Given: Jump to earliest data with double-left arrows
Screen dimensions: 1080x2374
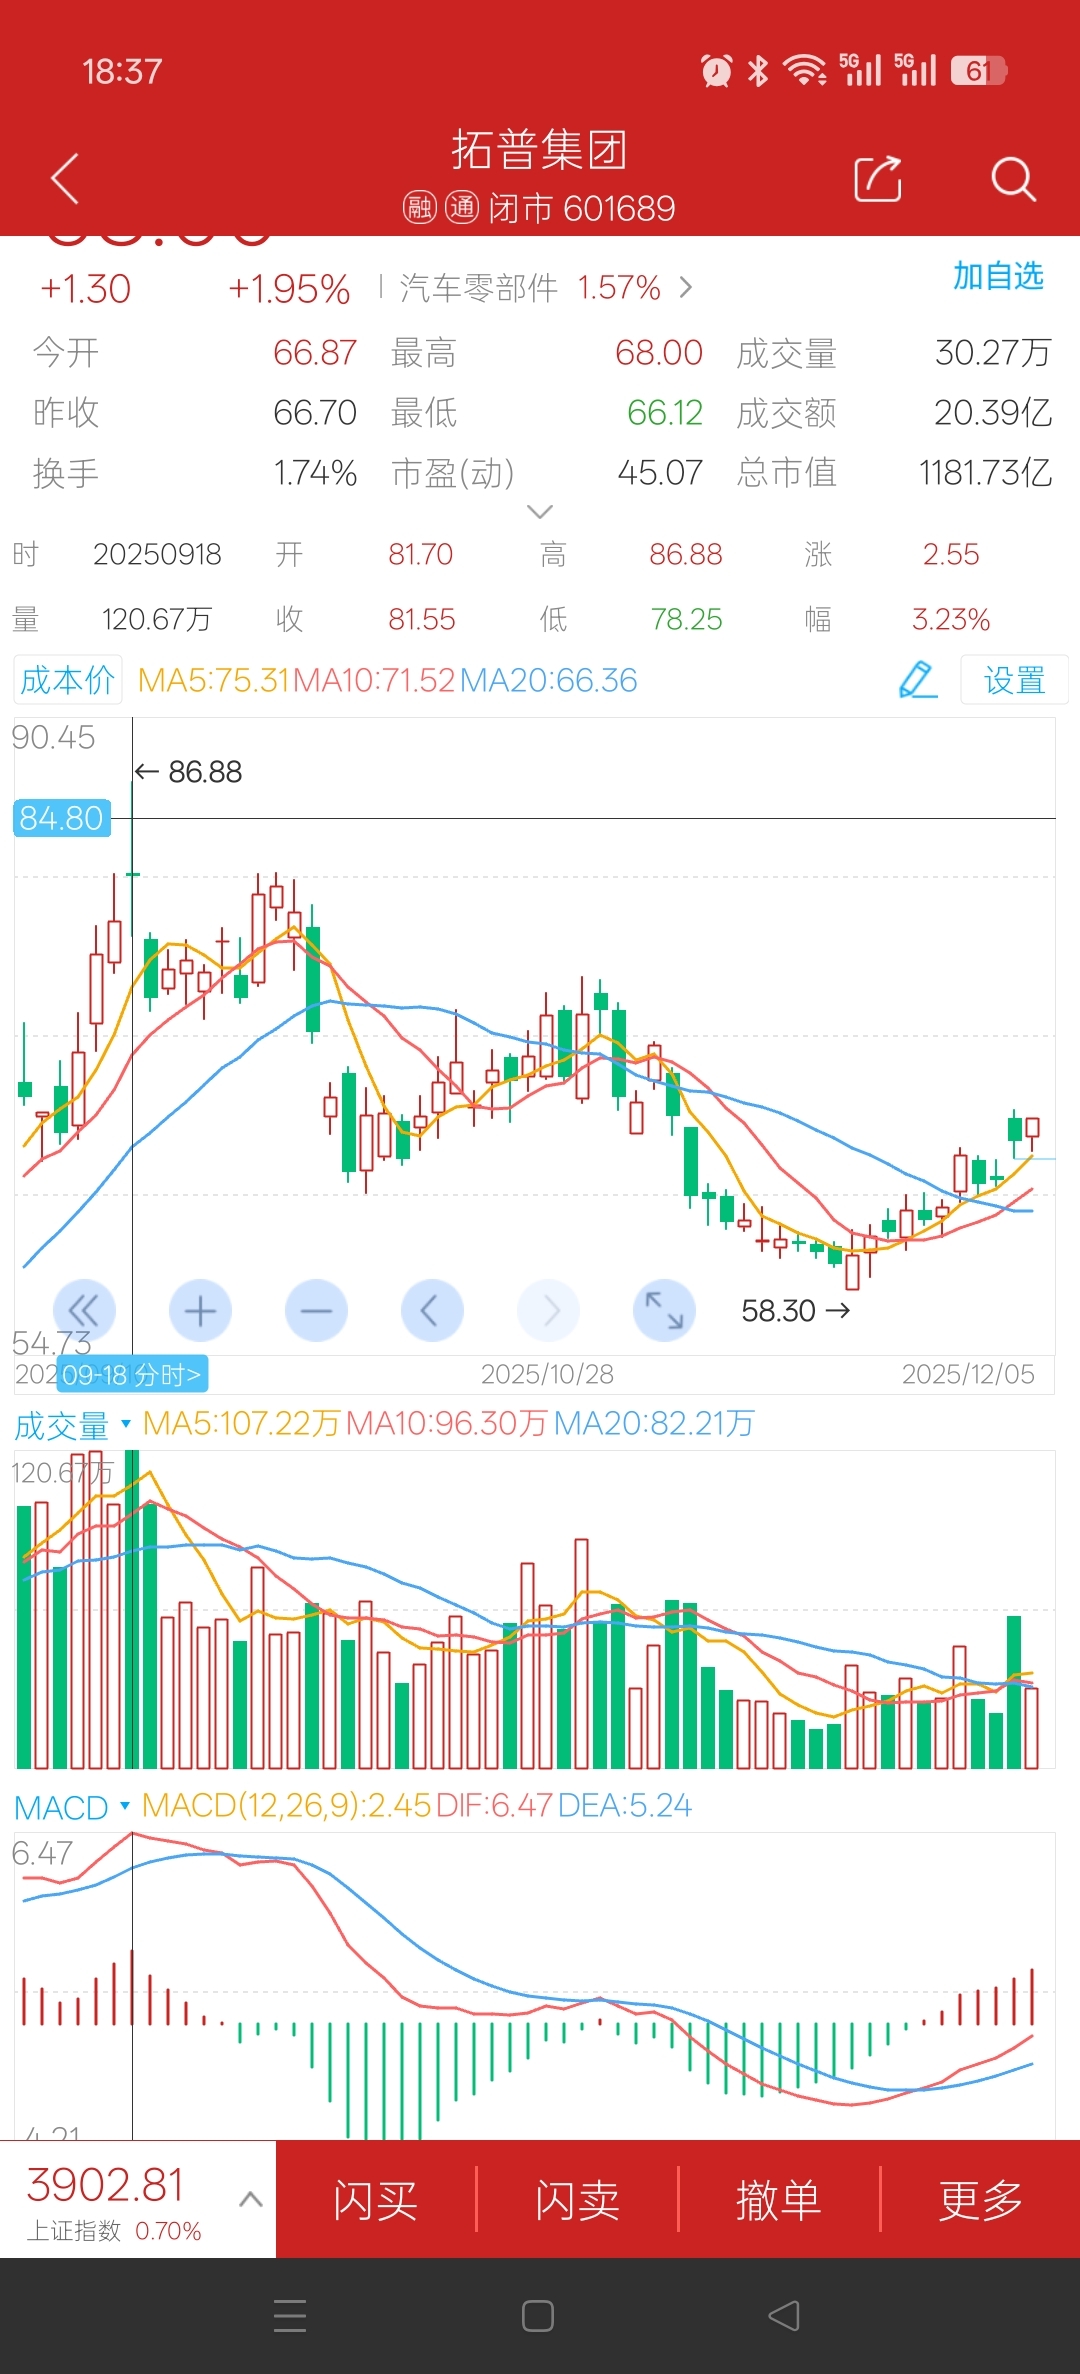Looking at the screenshot, I should [84, 1310].
